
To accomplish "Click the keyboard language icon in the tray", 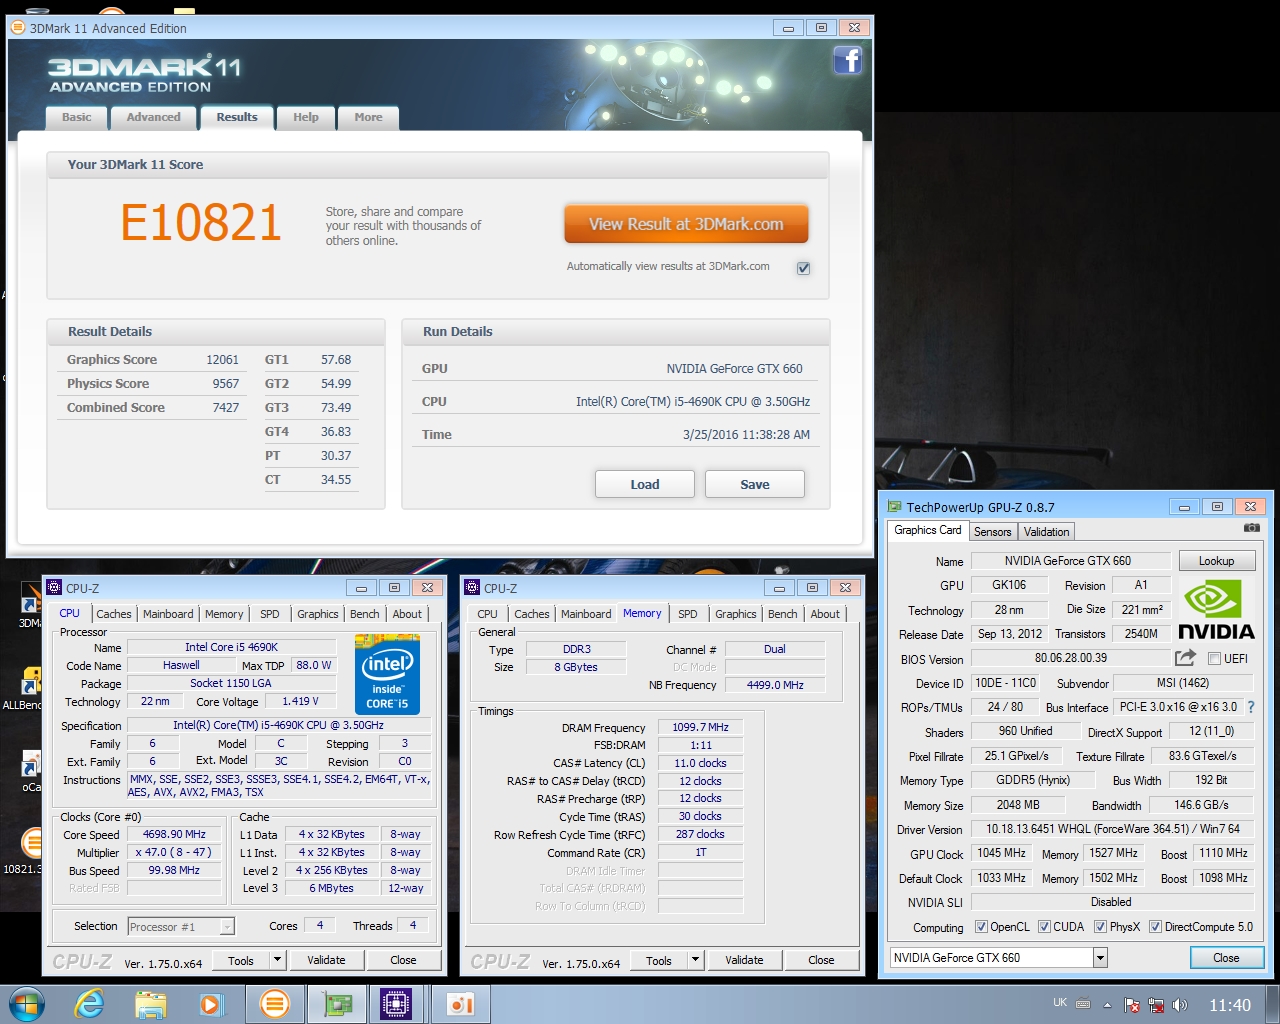I will 1083,1004.
